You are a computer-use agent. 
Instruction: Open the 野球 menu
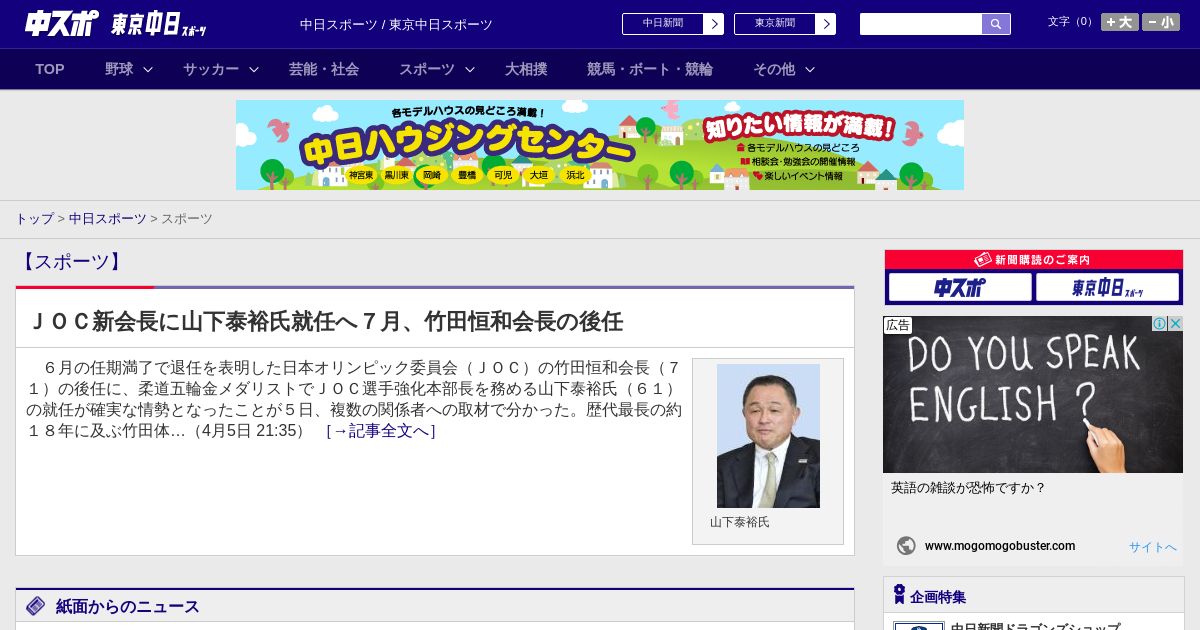click(x=119, y=69)
